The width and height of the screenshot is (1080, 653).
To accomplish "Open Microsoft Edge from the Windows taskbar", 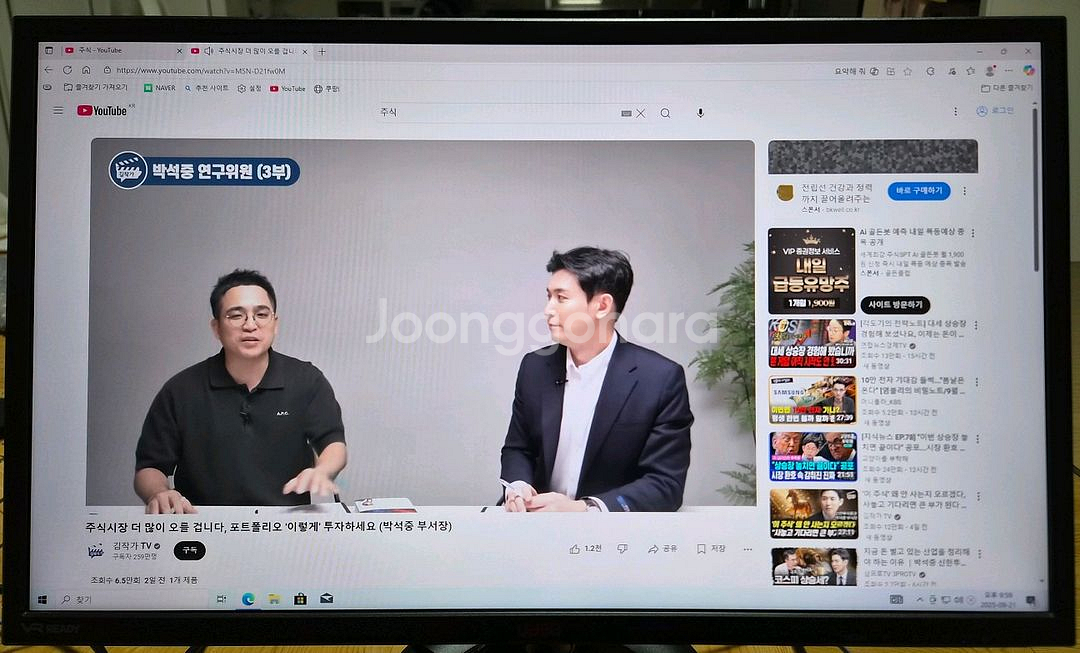I will [247, 599].
